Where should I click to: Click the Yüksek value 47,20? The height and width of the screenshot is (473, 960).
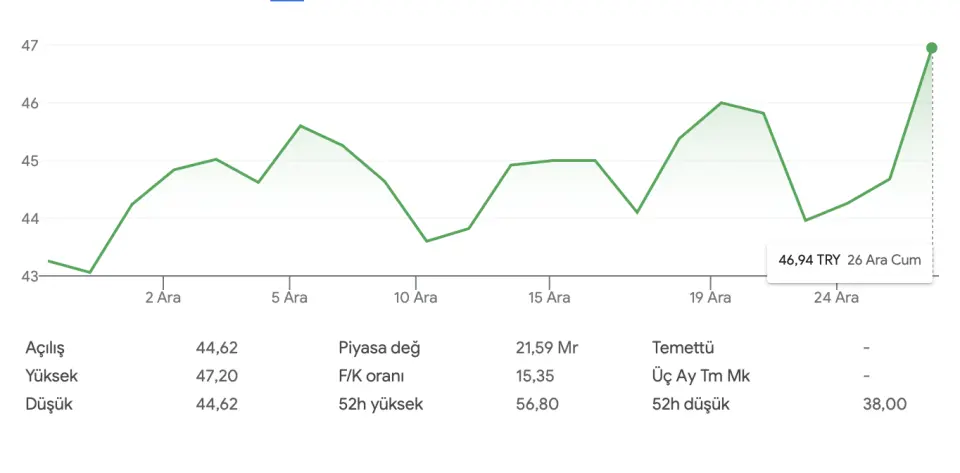point(217,376)
